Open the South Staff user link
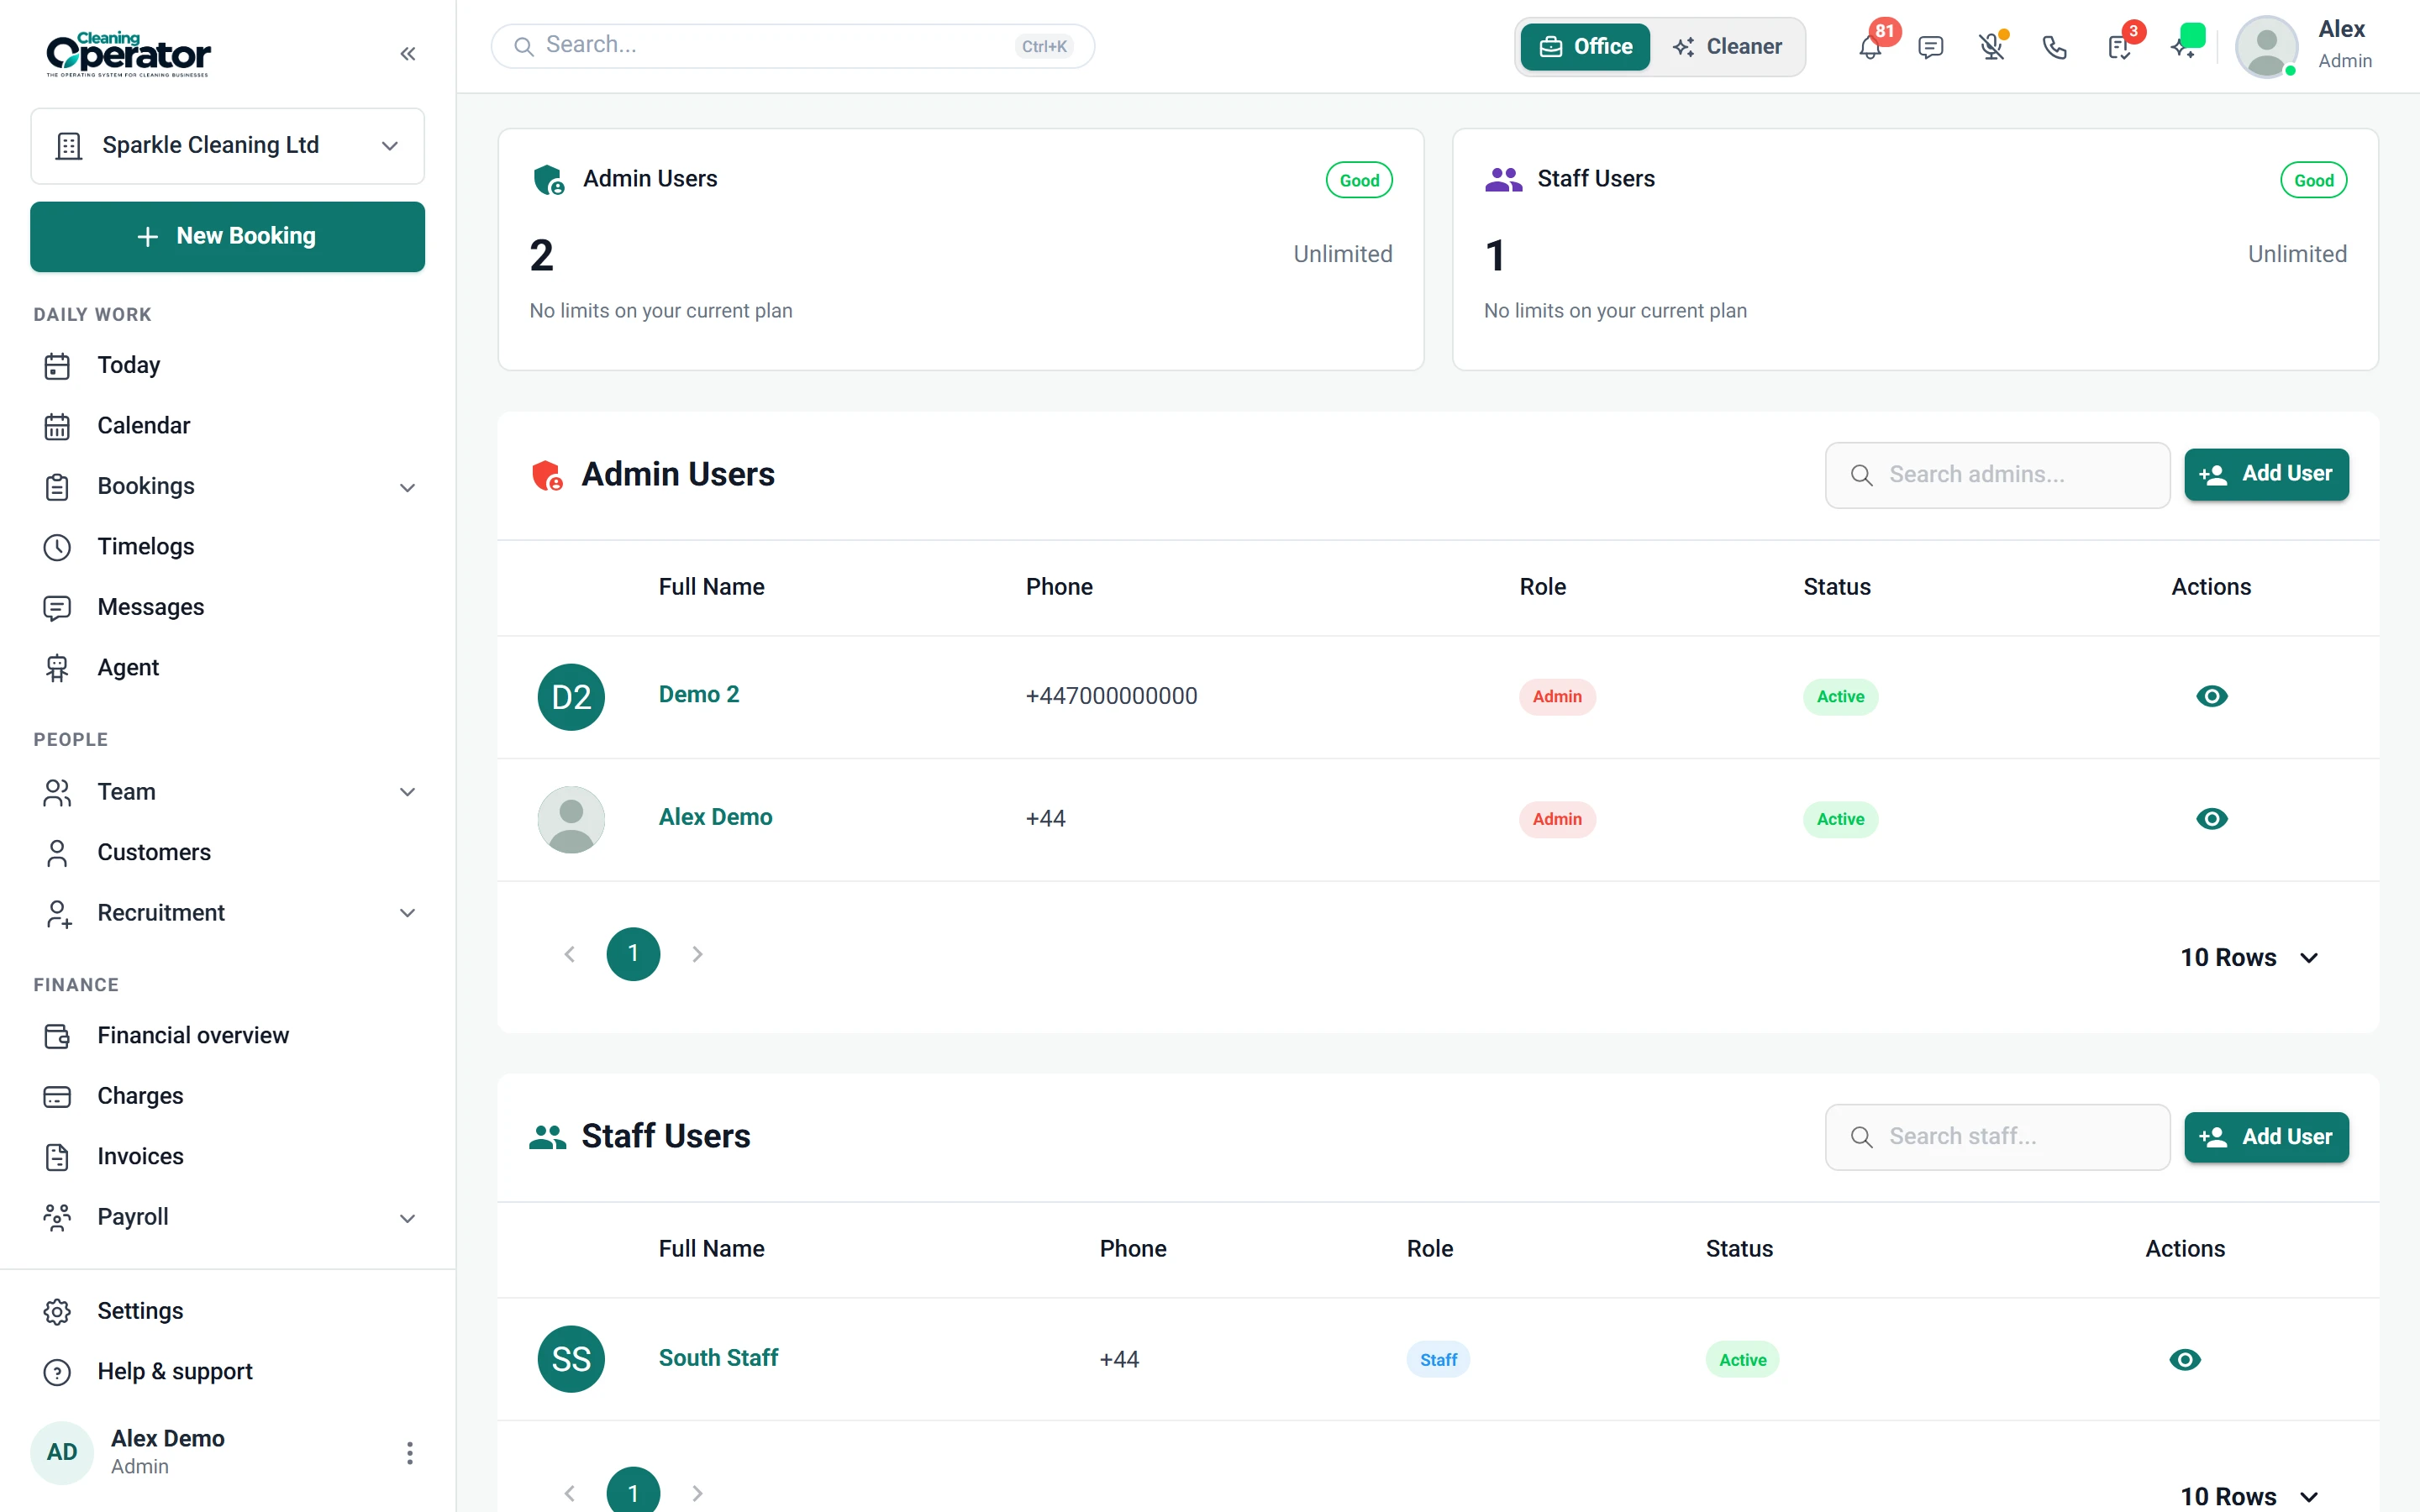This screenshot has width=2420, height=1512. pos(718,1358)
